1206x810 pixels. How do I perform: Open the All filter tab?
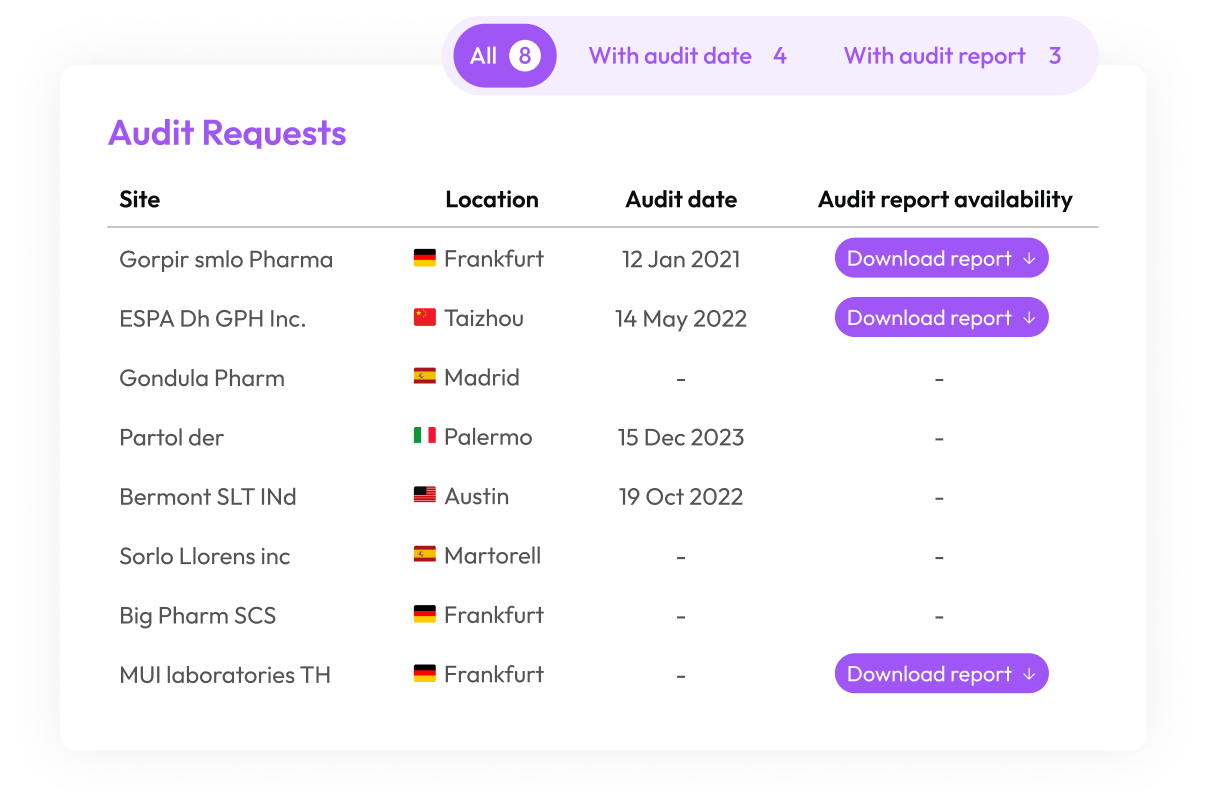click(x=503, y=56)
